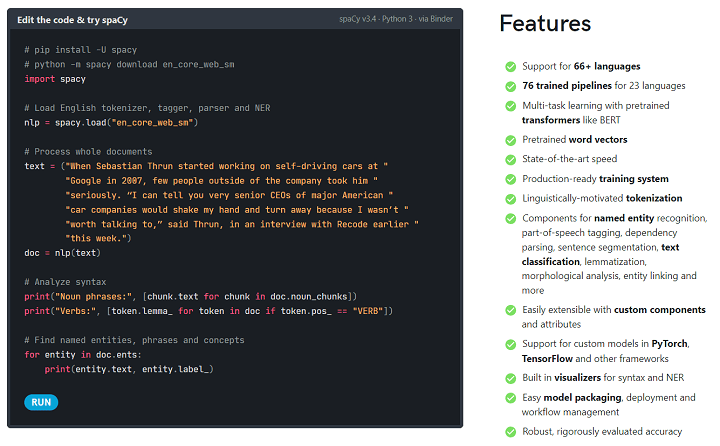720x446 pixels.
Task: Click the checkmark beside 'Linguistically-motivated tokenization'
Action: tap(511, 199)
